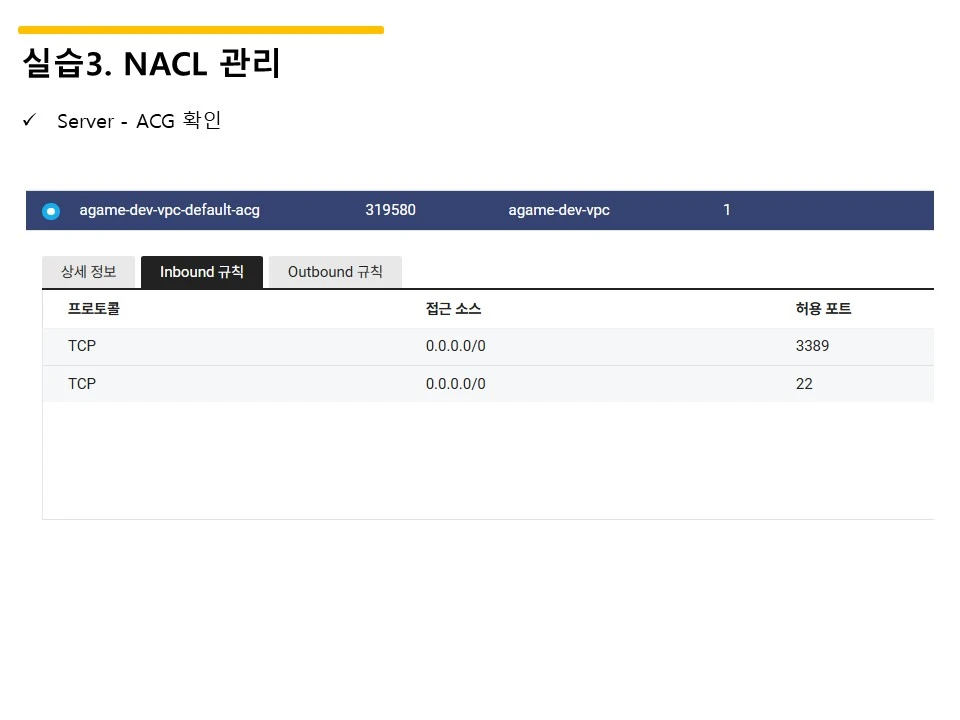
Task: Select the agame-dev-vpc-default-acg radio button
Action: coord(51,211)
